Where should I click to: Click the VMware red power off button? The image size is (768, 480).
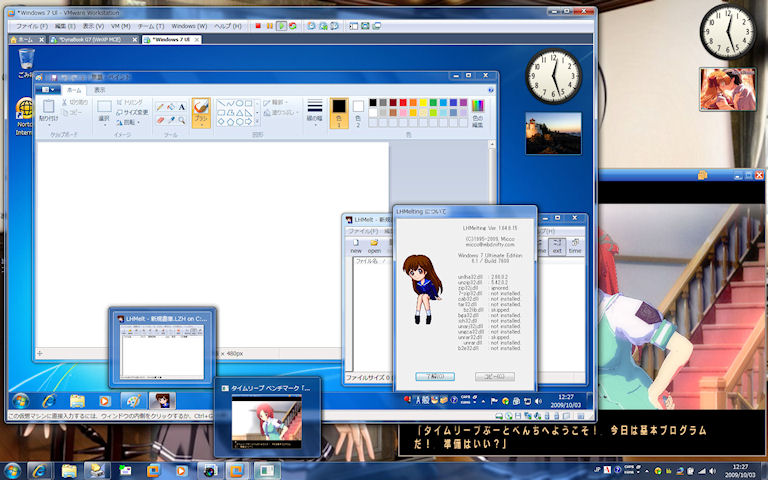[258, 26]
